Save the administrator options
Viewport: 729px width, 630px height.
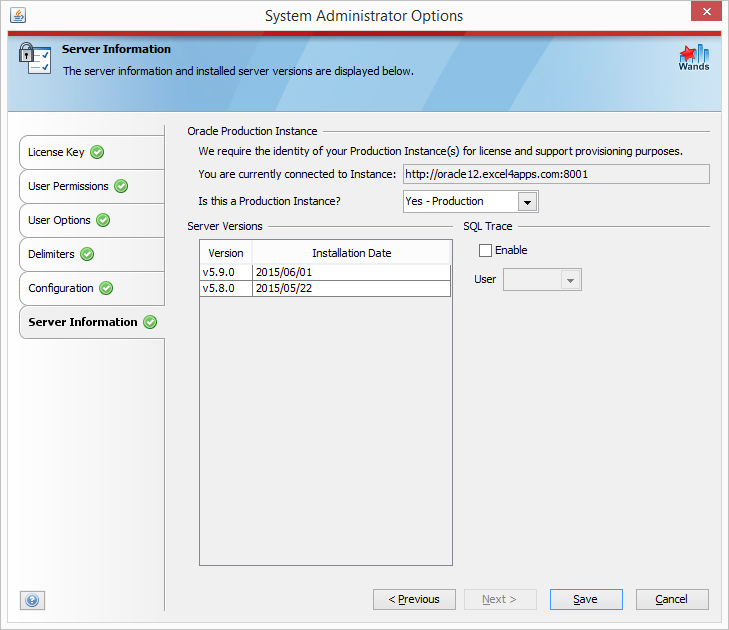[586, 599]
